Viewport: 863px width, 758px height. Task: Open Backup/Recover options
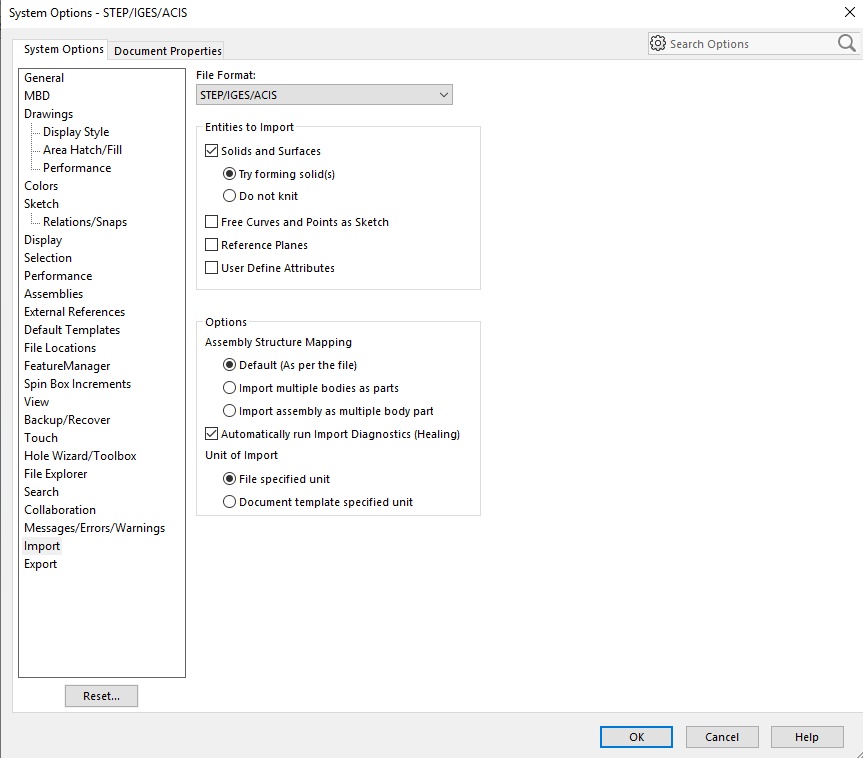click(x=67, y=420)
